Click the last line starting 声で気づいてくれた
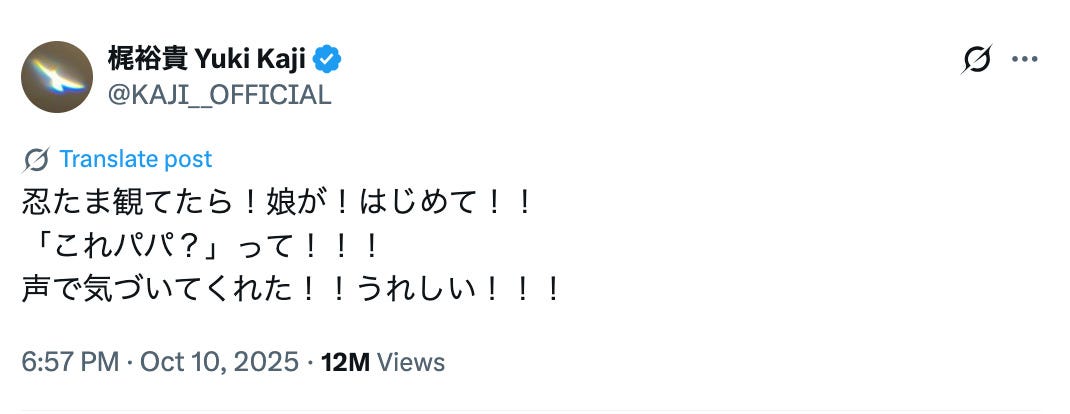This screenshot has width=1070, height=414. [150, 289]
